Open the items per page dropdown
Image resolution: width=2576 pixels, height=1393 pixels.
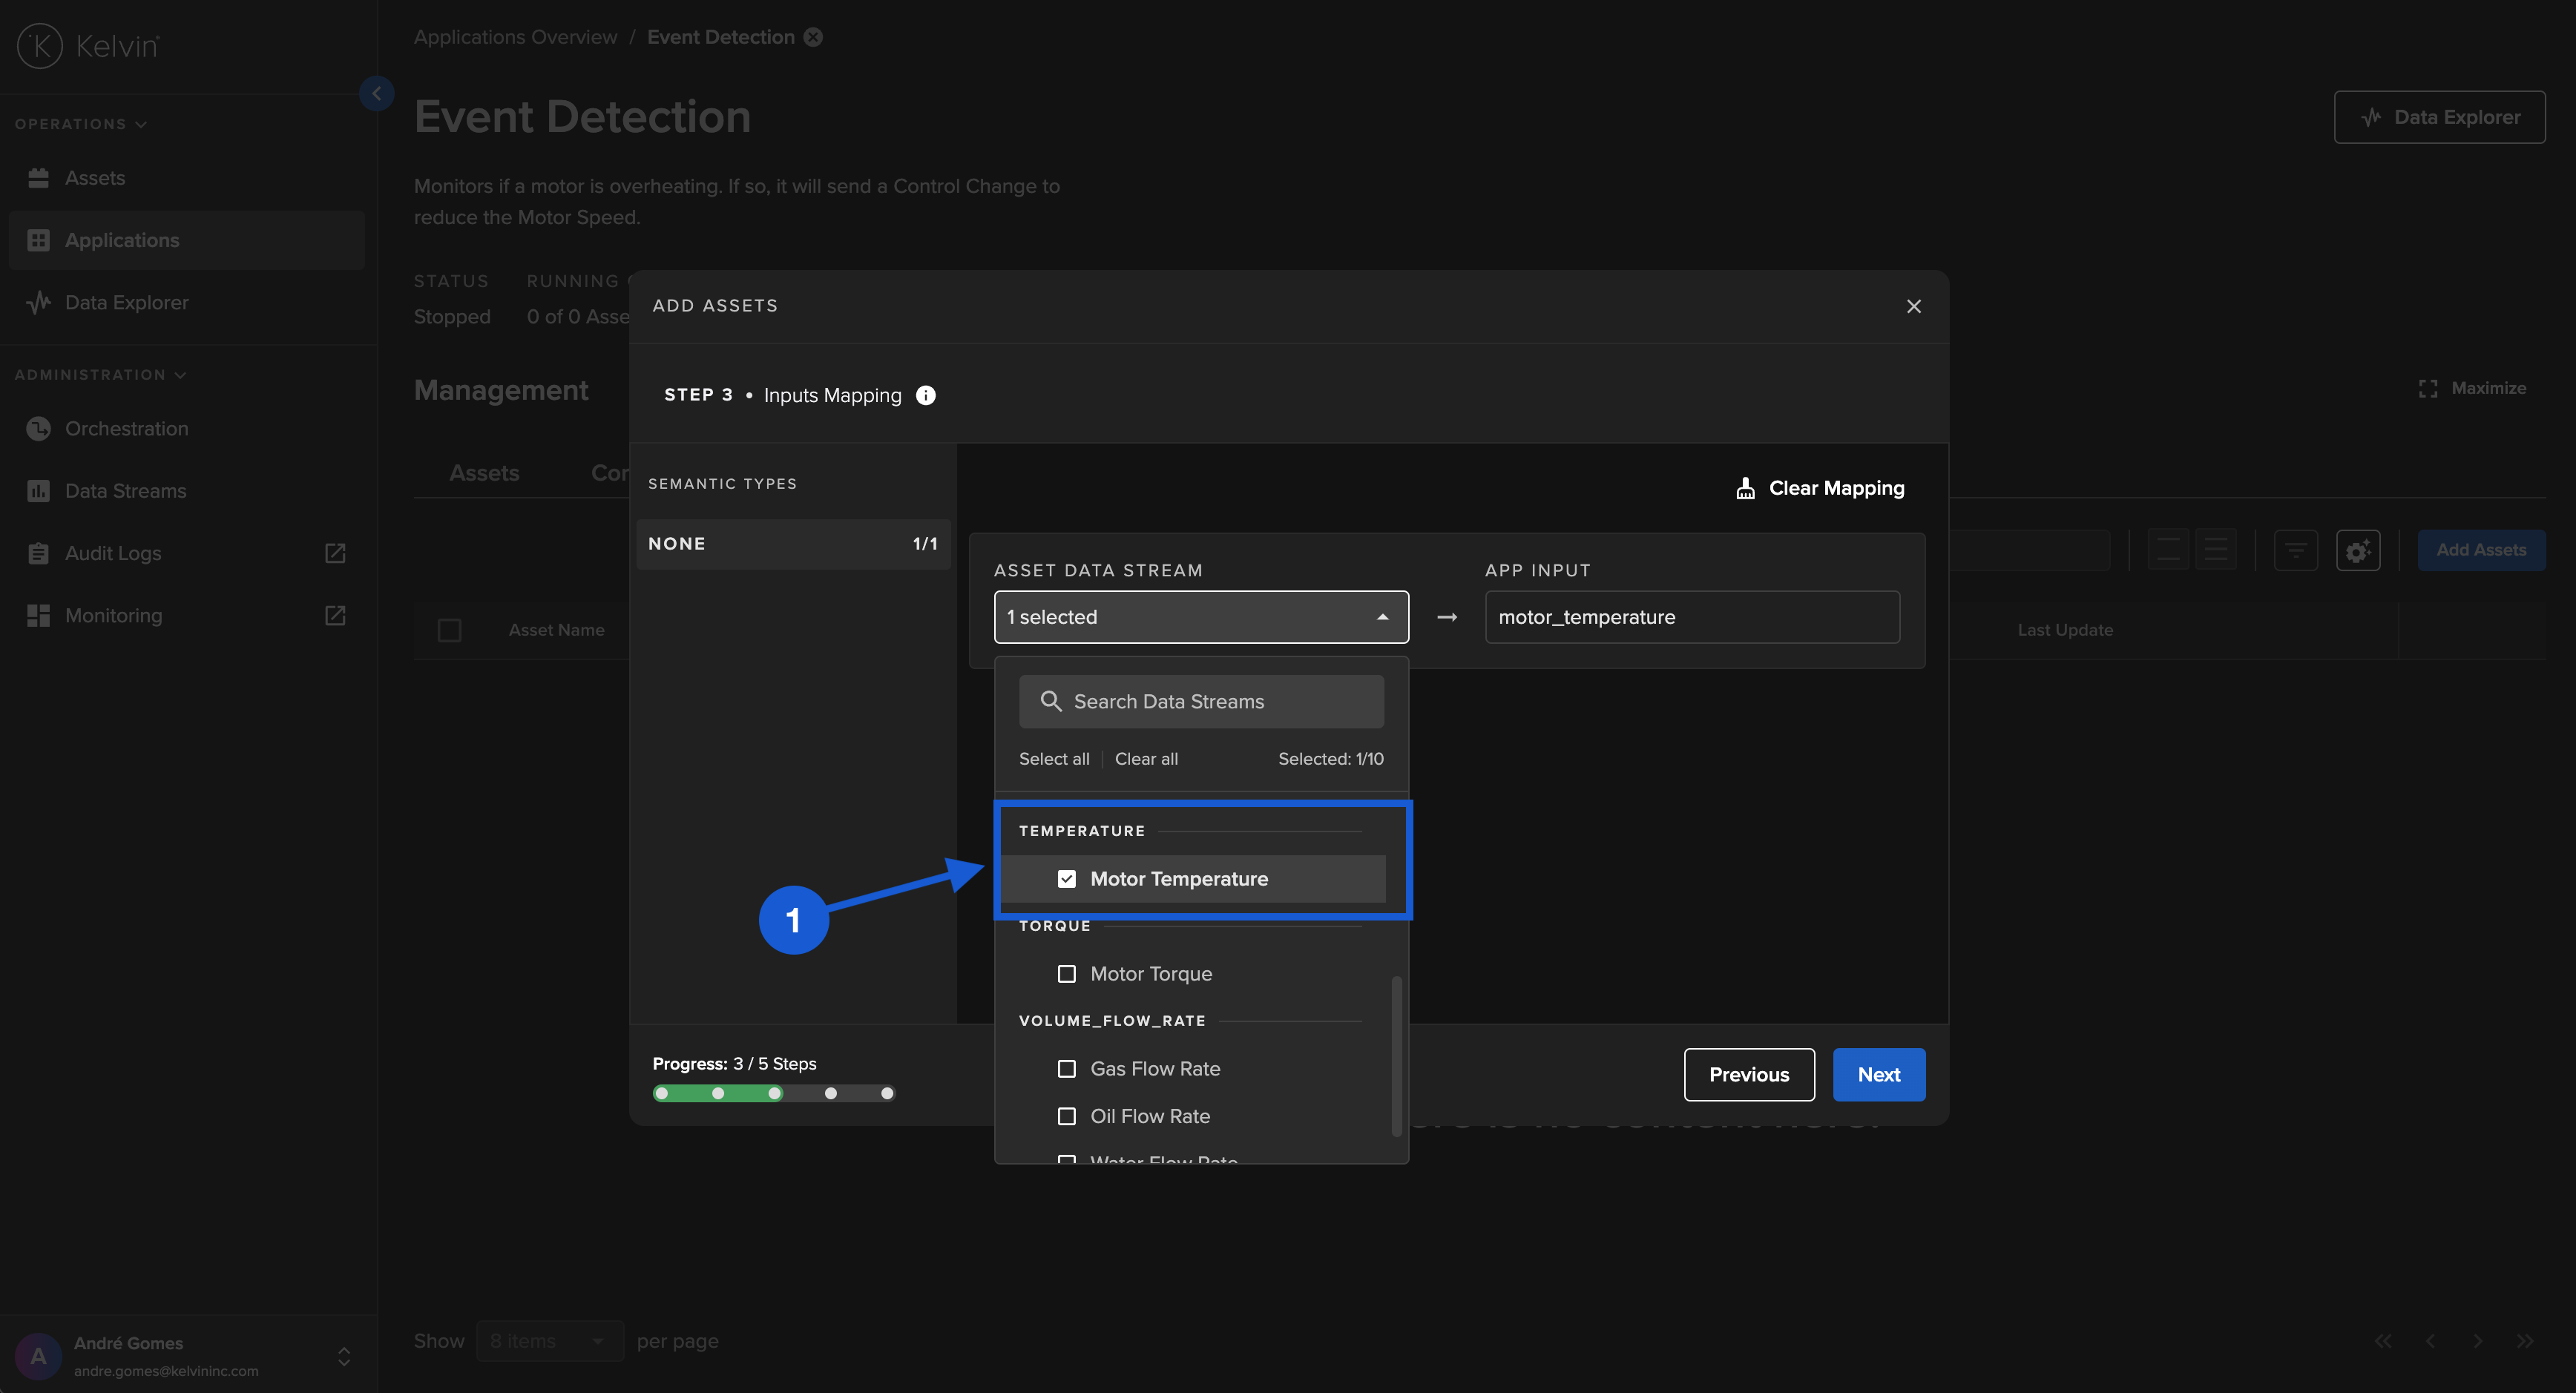549,1341
